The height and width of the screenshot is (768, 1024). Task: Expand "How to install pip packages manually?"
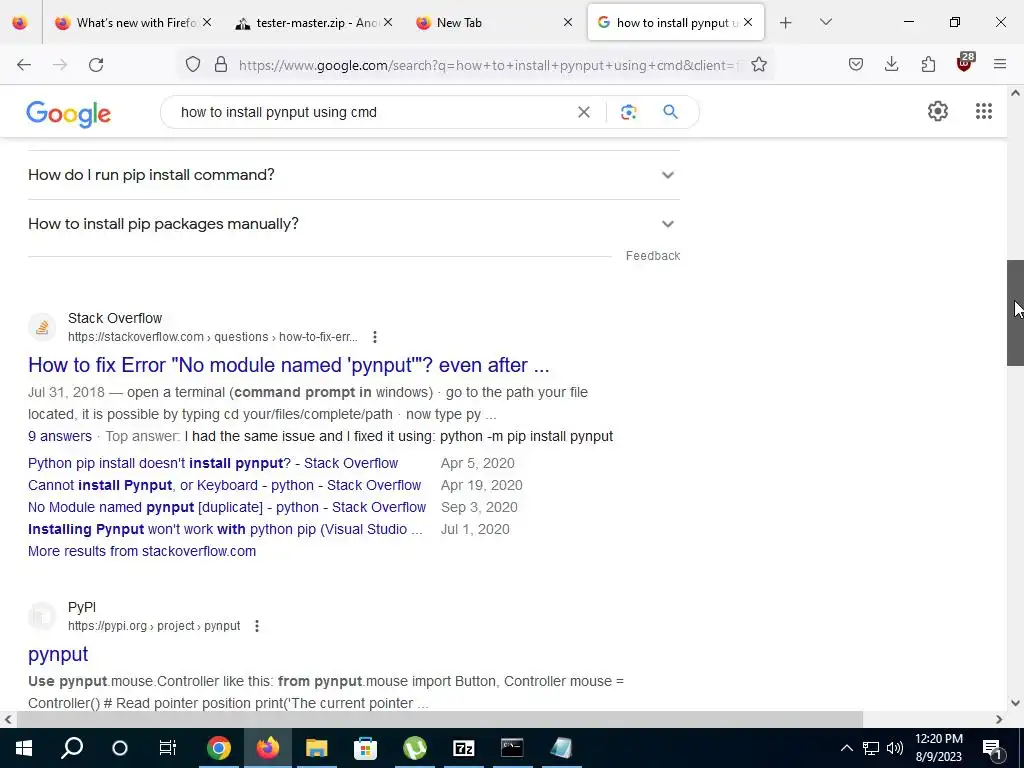click(x=354, y=224)
